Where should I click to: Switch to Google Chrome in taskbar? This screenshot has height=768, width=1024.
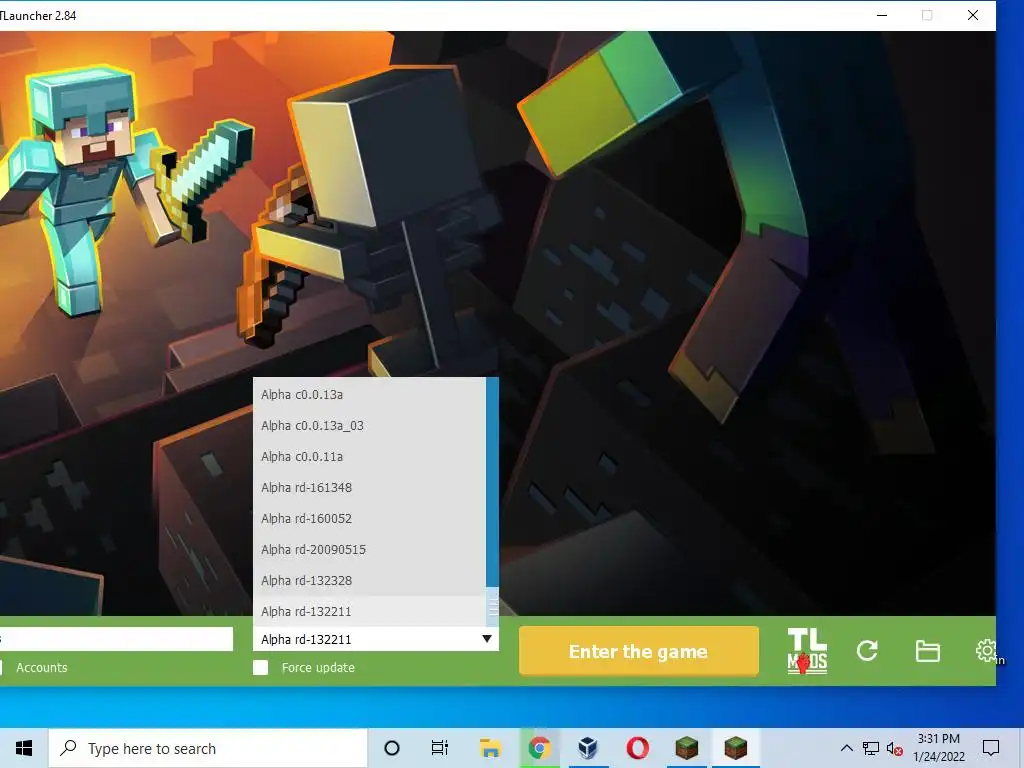click(x=539, y=748)
